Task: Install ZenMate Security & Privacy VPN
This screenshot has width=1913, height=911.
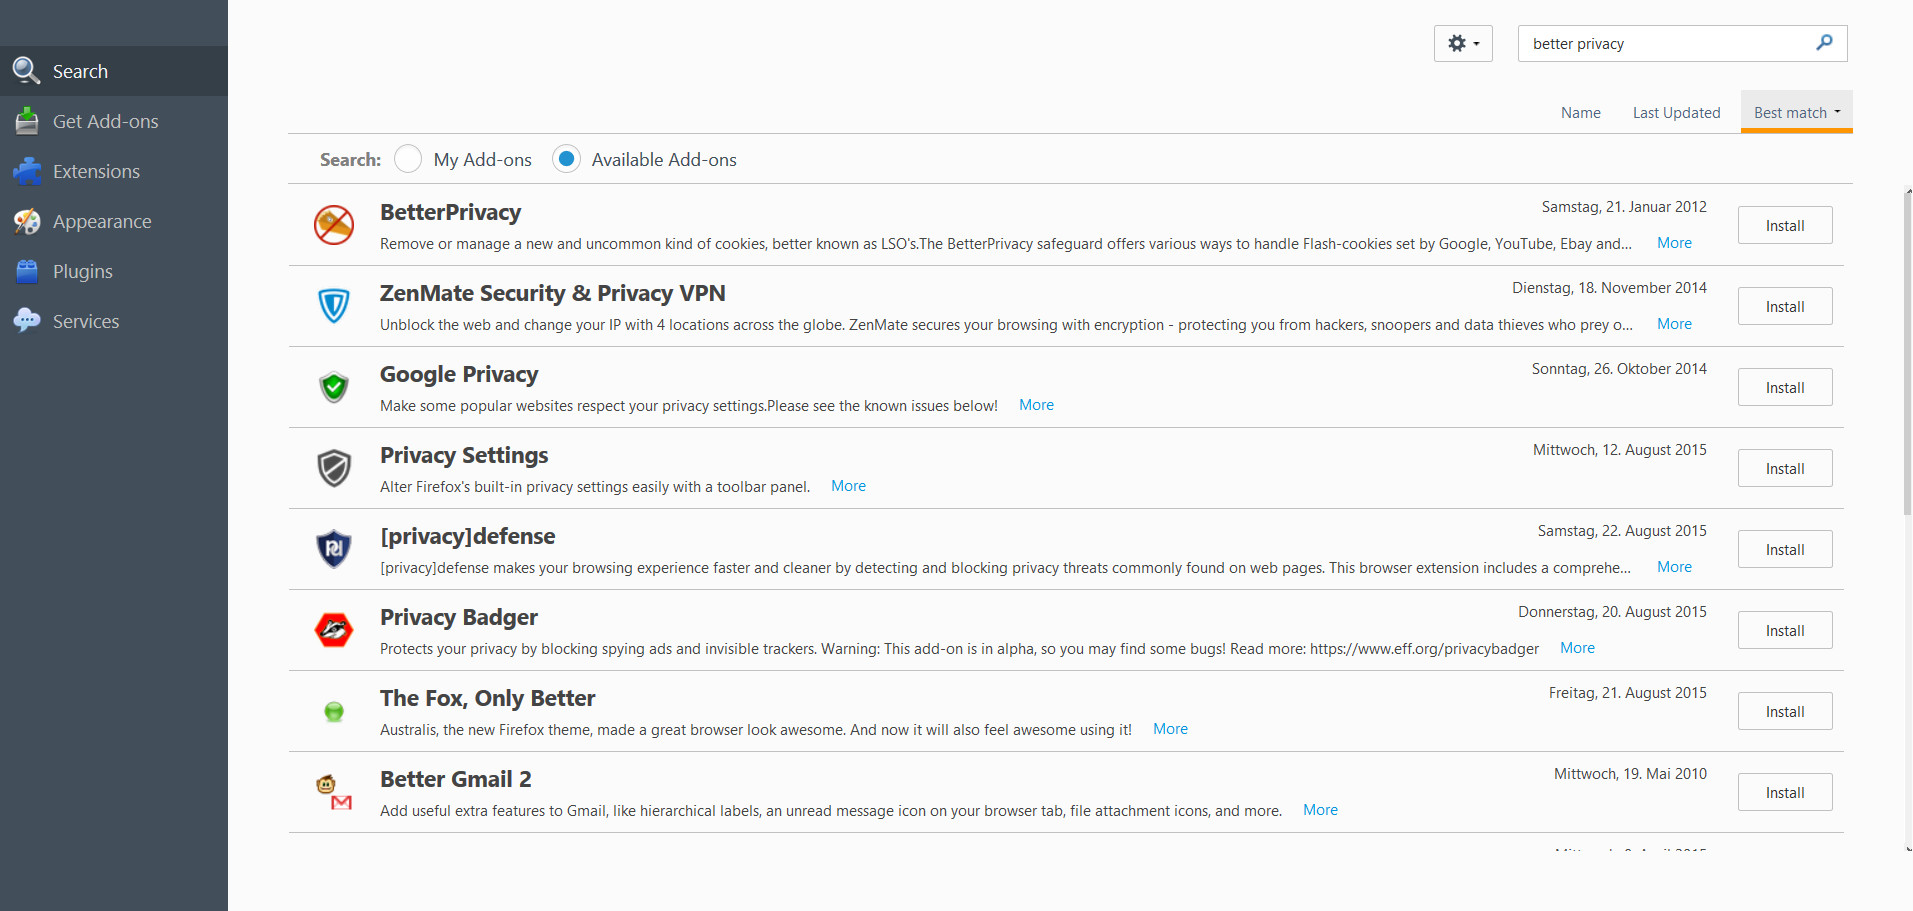Action: point(1785,306)
